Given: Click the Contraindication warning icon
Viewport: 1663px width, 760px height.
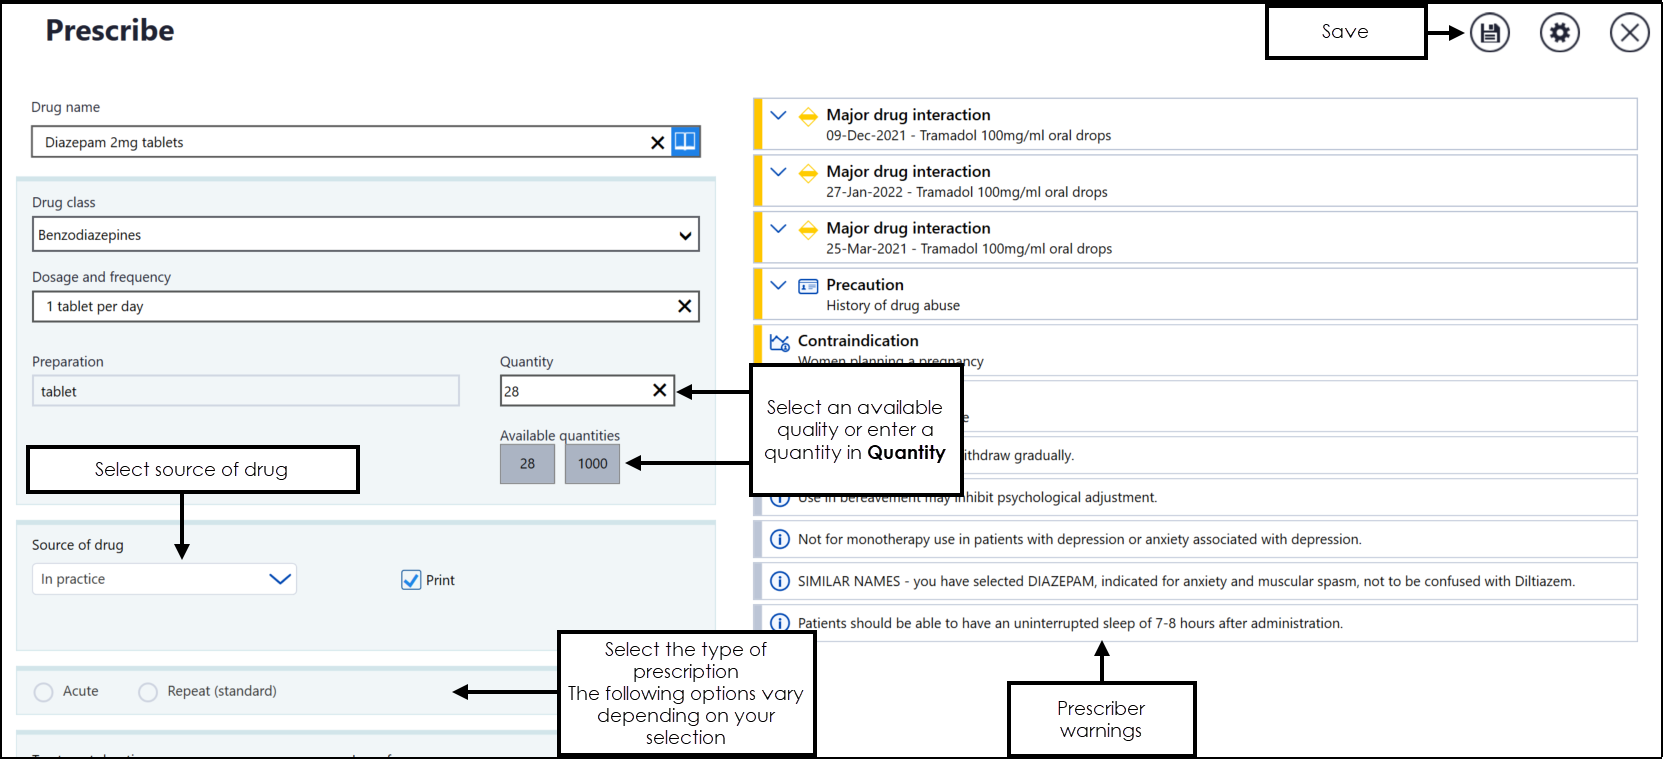Looking at the screenshot, I should coord(779,342).
